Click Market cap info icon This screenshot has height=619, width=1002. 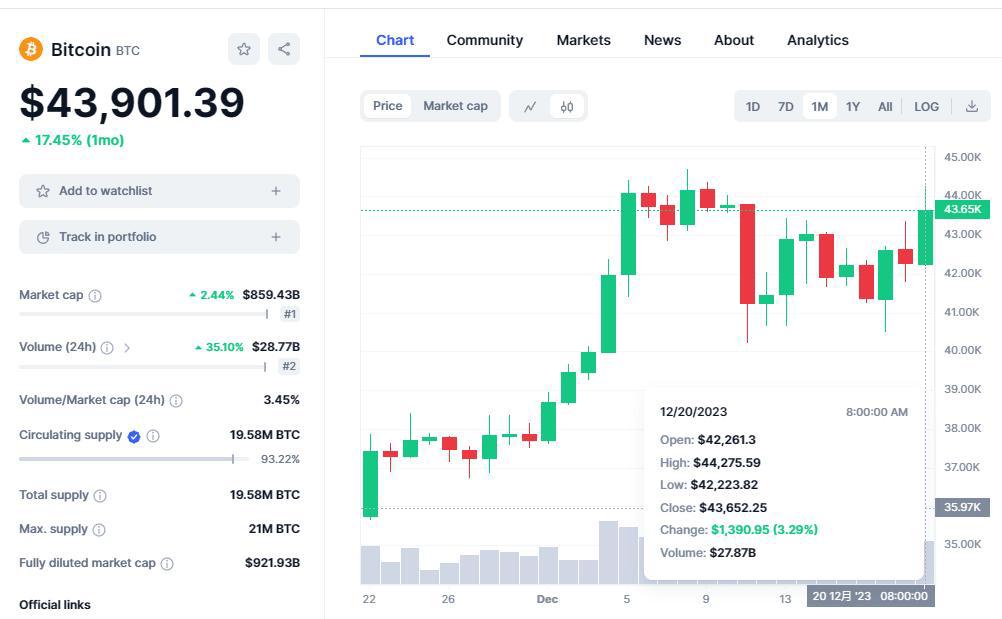(95, 296)
